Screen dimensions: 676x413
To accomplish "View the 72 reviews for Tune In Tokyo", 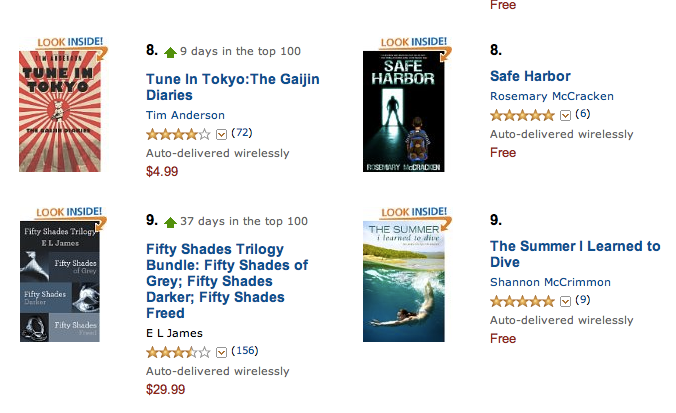I will pos(241,133).
